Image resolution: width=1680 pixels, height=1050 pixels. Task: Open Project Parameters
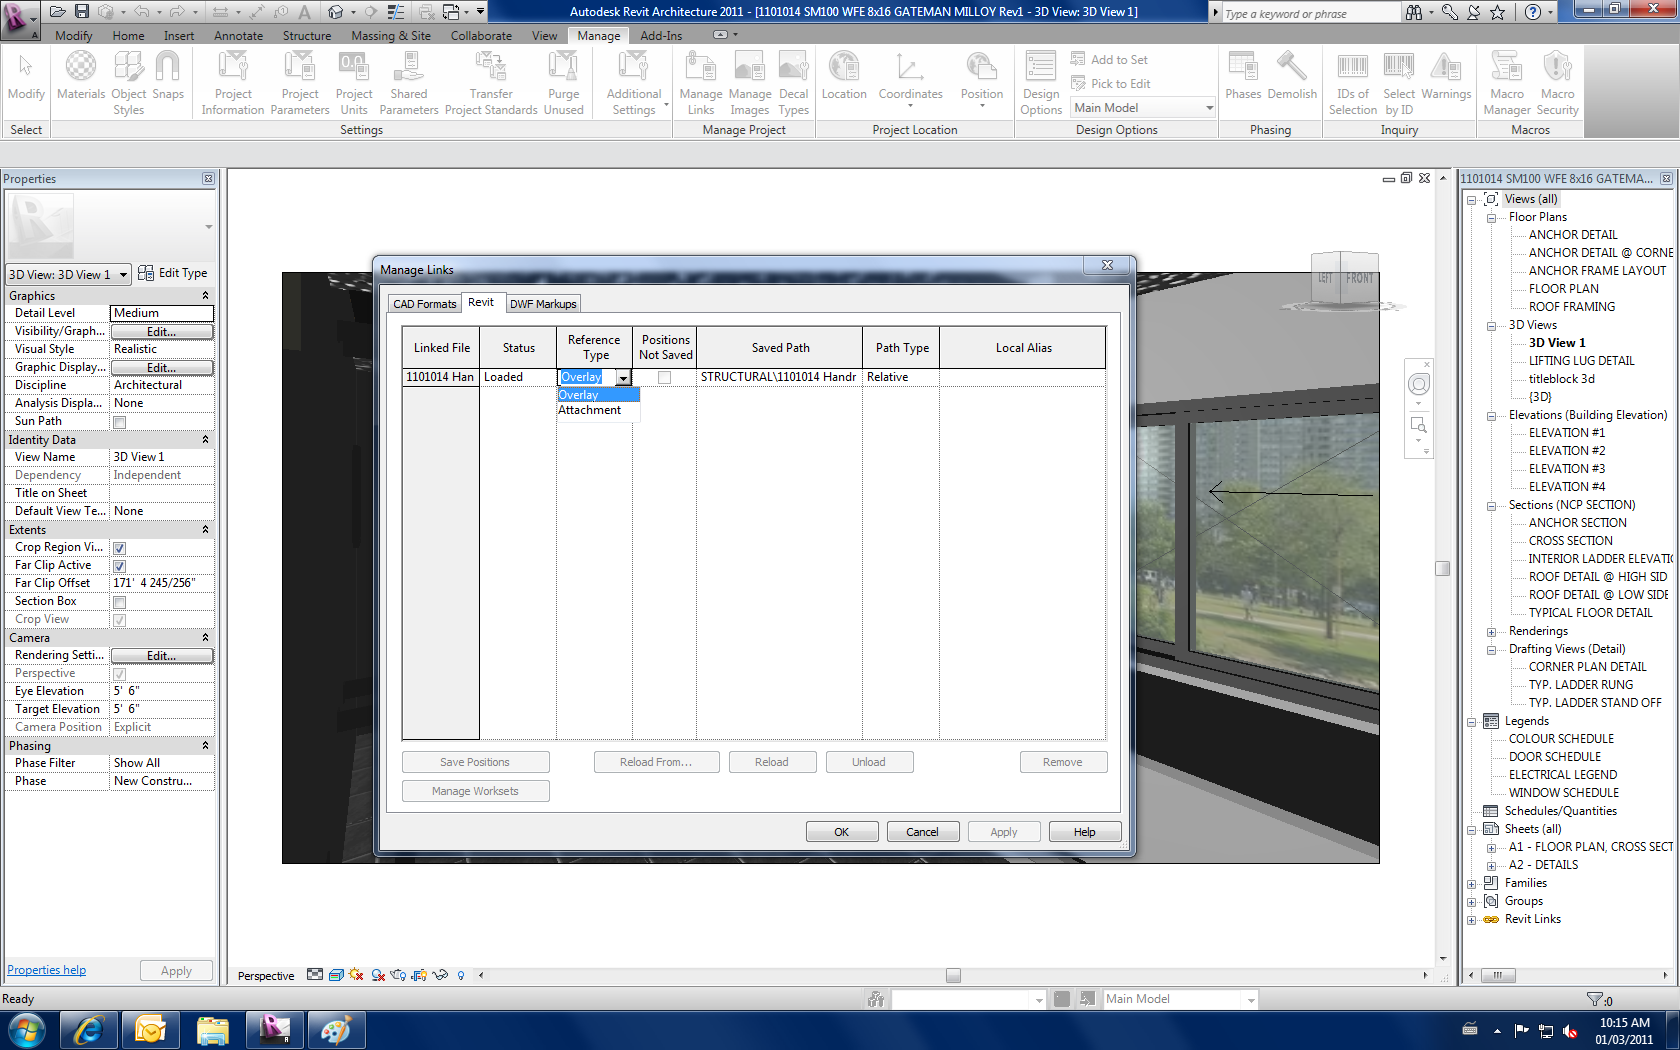[300, 83]
